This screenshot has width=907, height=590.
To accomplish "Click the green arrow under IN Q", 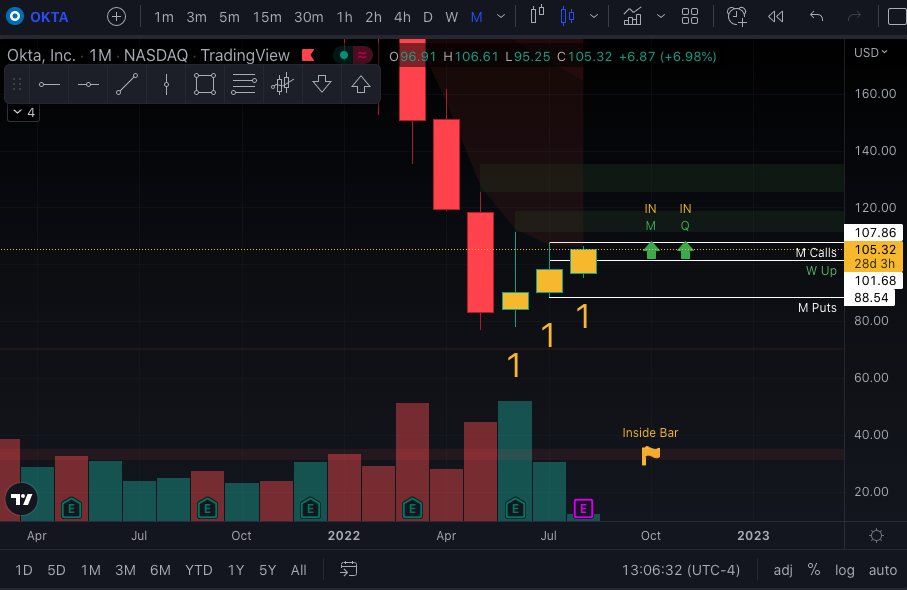I will [x=685, y=250].
